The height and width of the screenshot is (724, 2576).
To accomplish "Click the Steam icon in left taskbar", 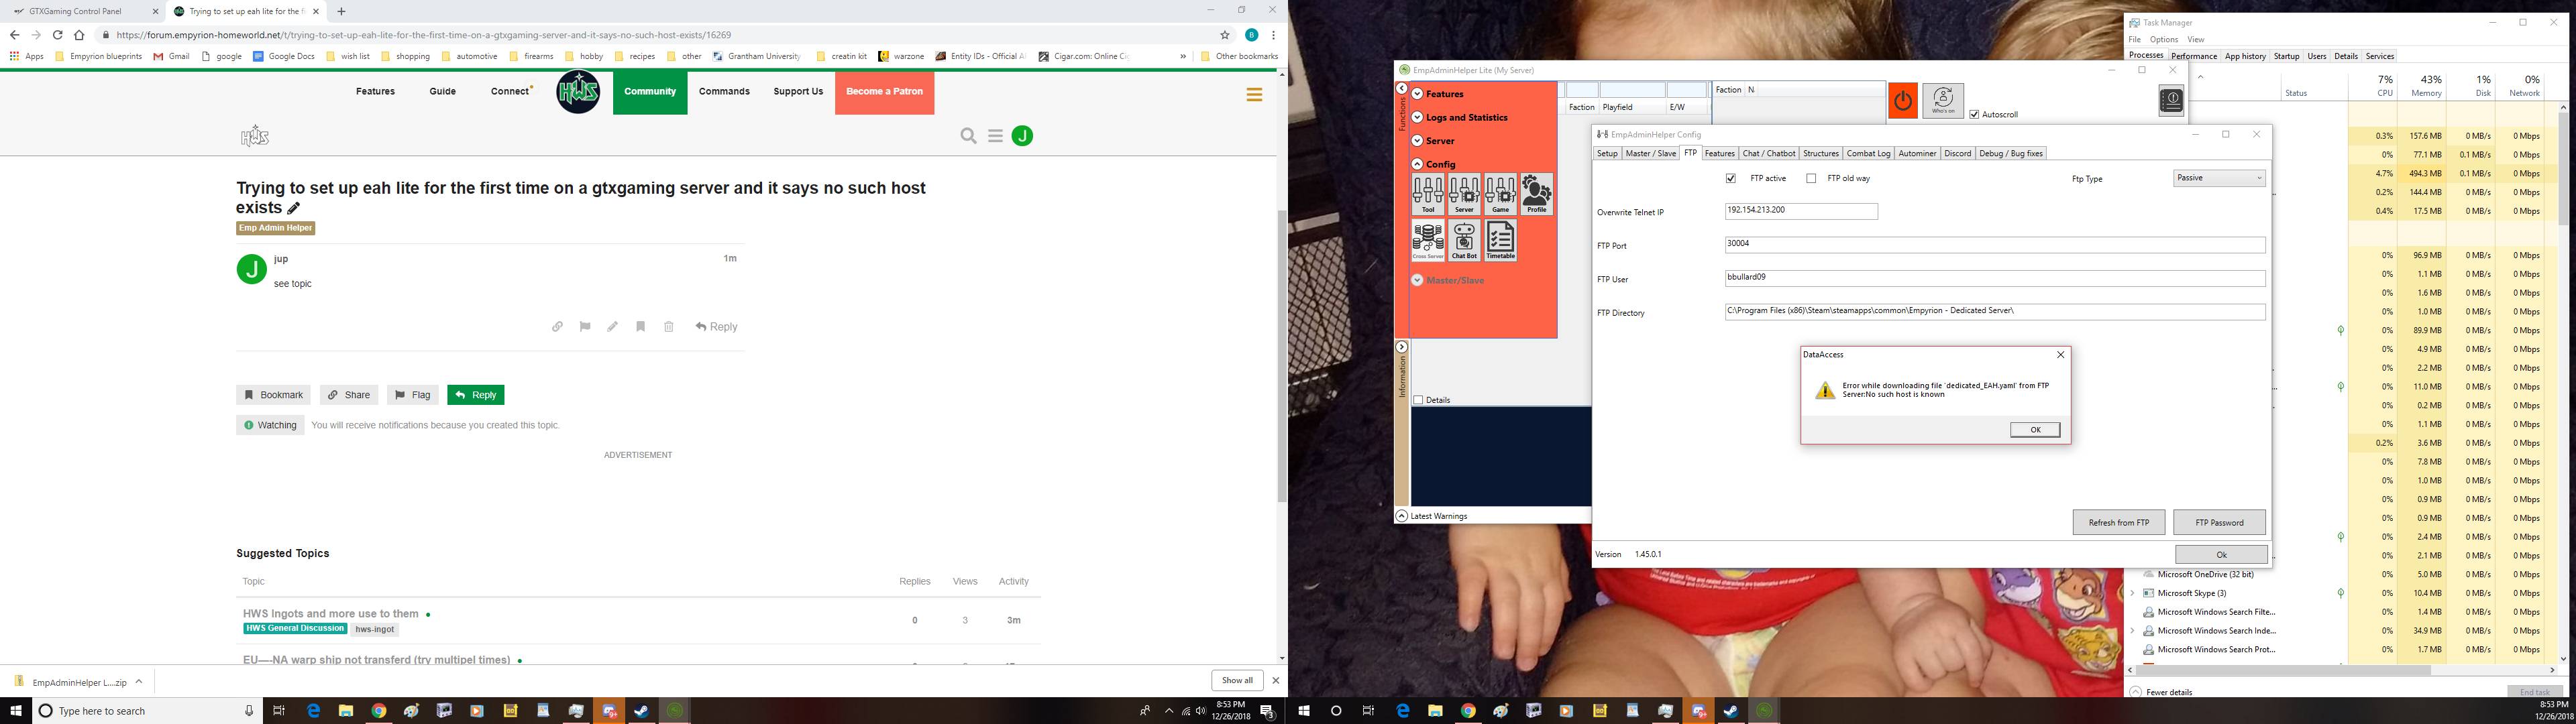I will (641, 711).
